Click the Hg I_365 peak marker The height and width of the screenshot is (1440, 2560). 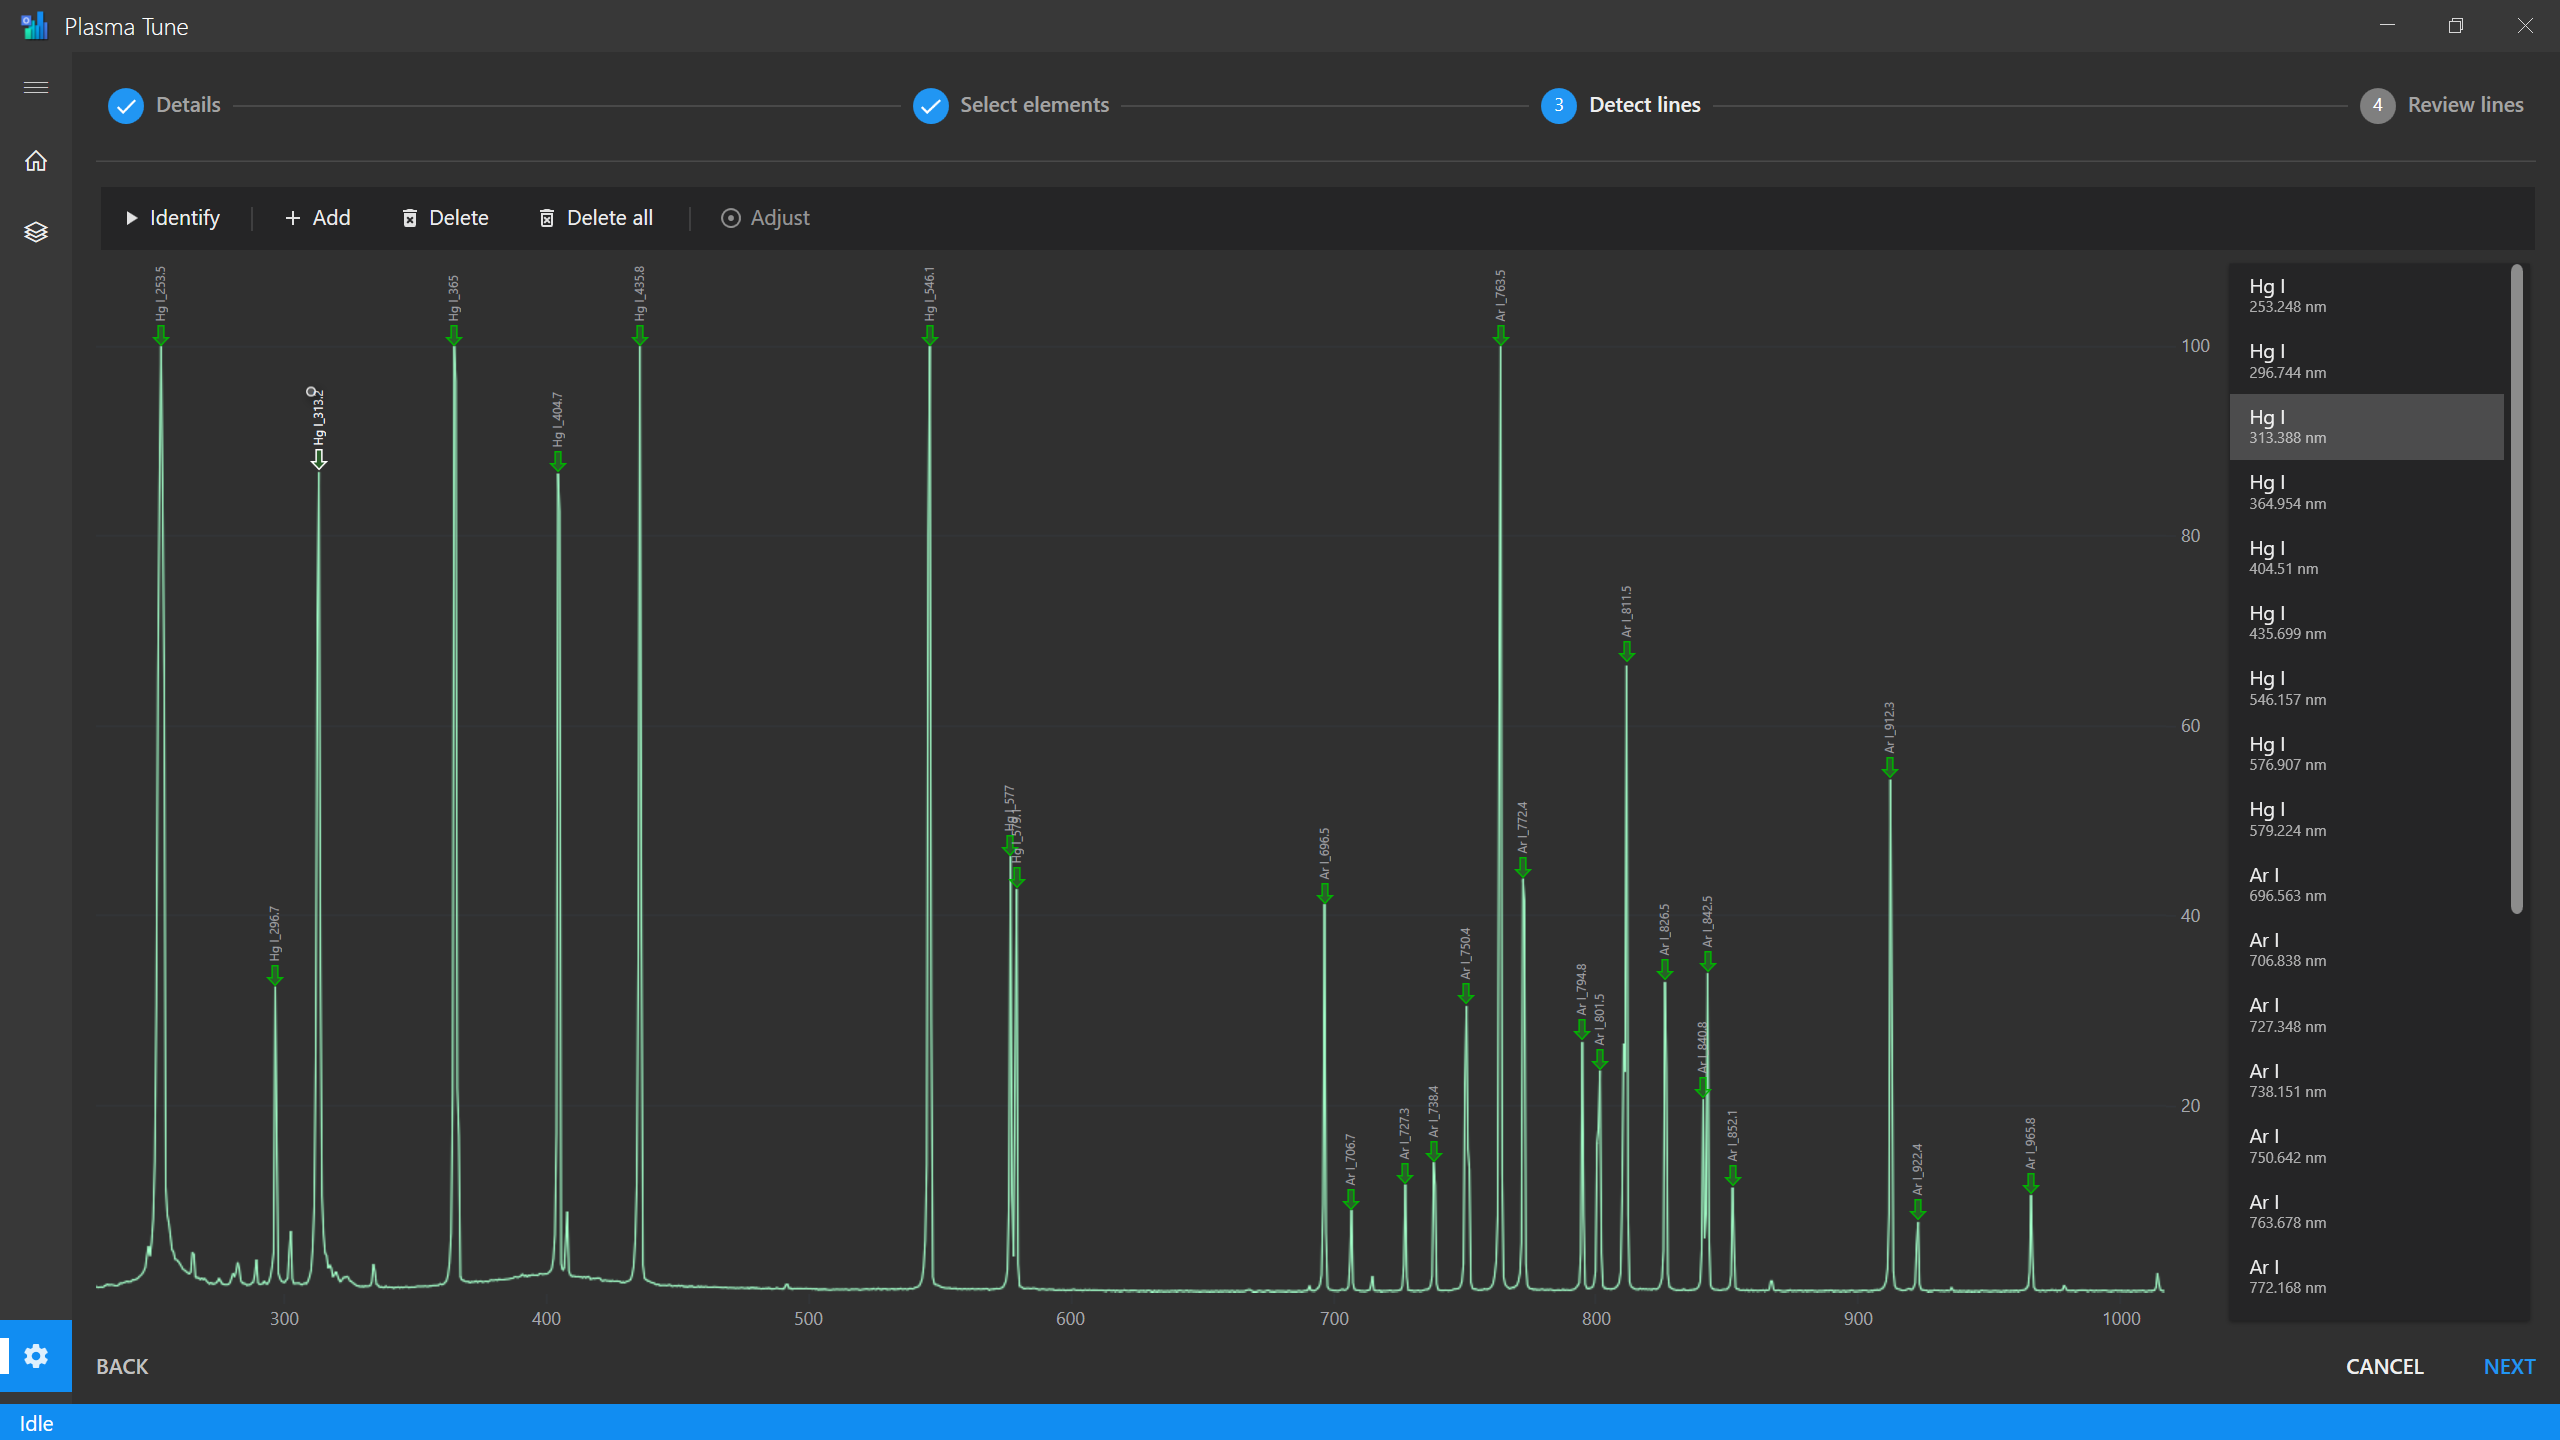click(454, 336)
